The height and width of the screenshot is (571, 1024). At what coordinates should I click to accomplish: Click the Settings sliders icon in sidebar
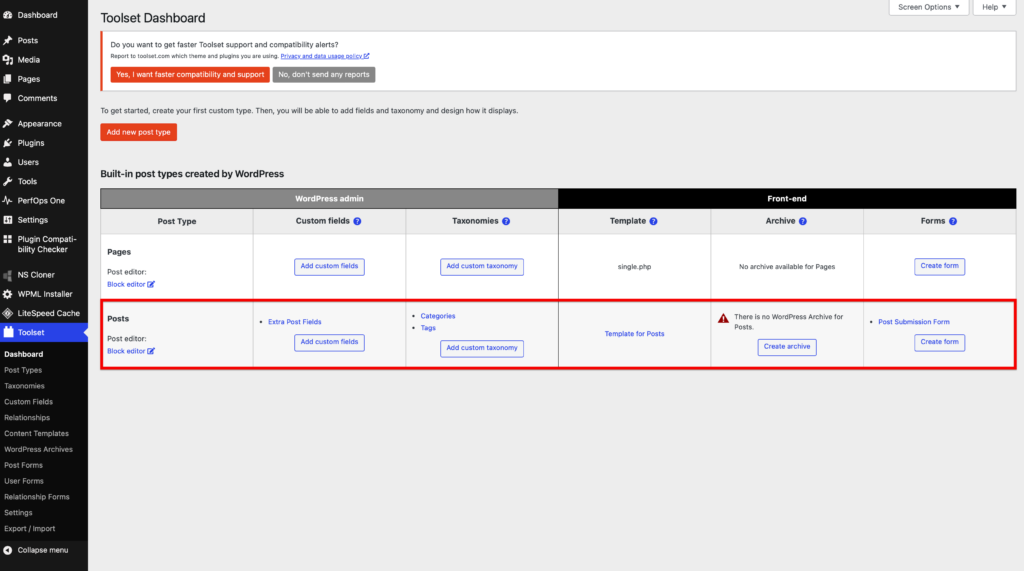tap(8, 220)
